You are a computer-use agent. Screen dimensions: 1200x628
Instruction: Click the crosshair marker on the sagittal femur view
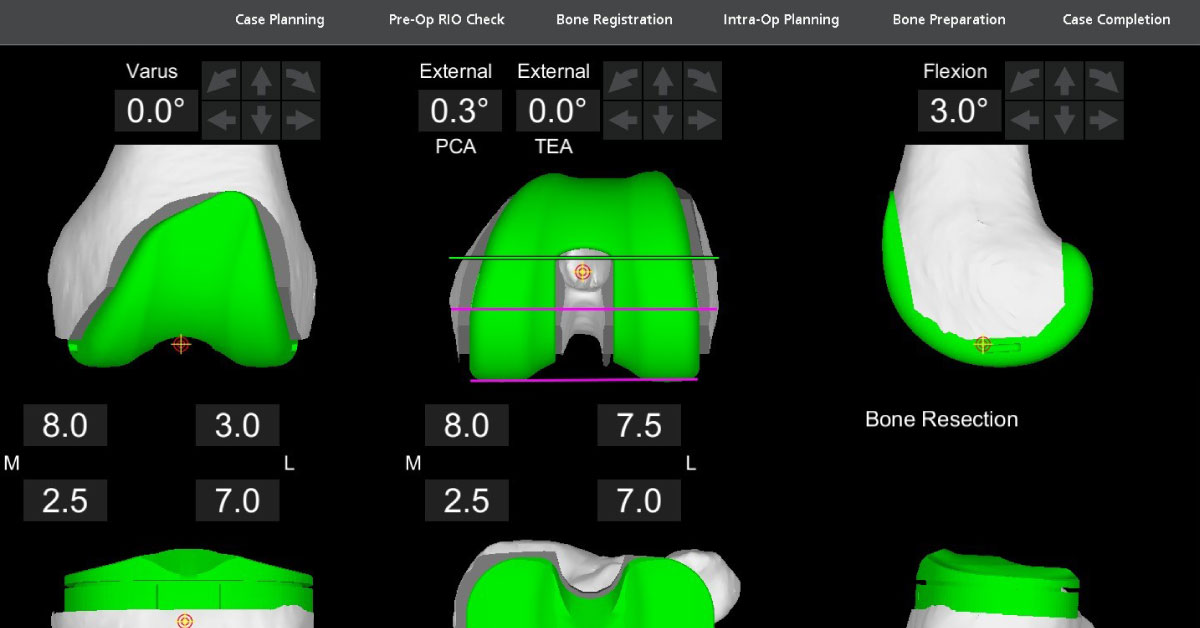pyautogui.click(x=983, y=344)
